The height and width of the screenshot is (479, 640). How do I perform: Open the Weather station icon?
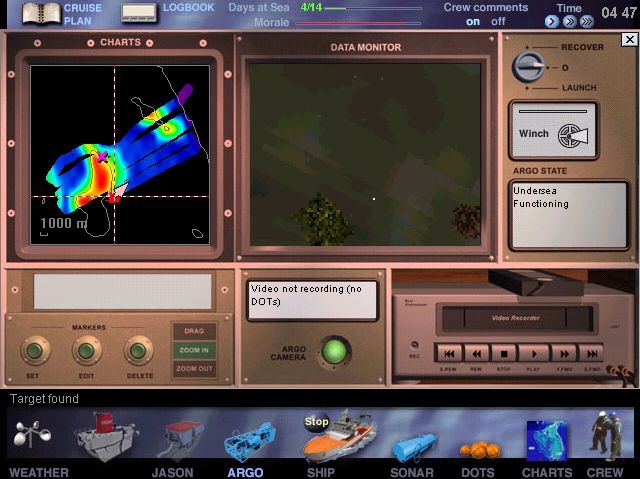click(38, 438)
